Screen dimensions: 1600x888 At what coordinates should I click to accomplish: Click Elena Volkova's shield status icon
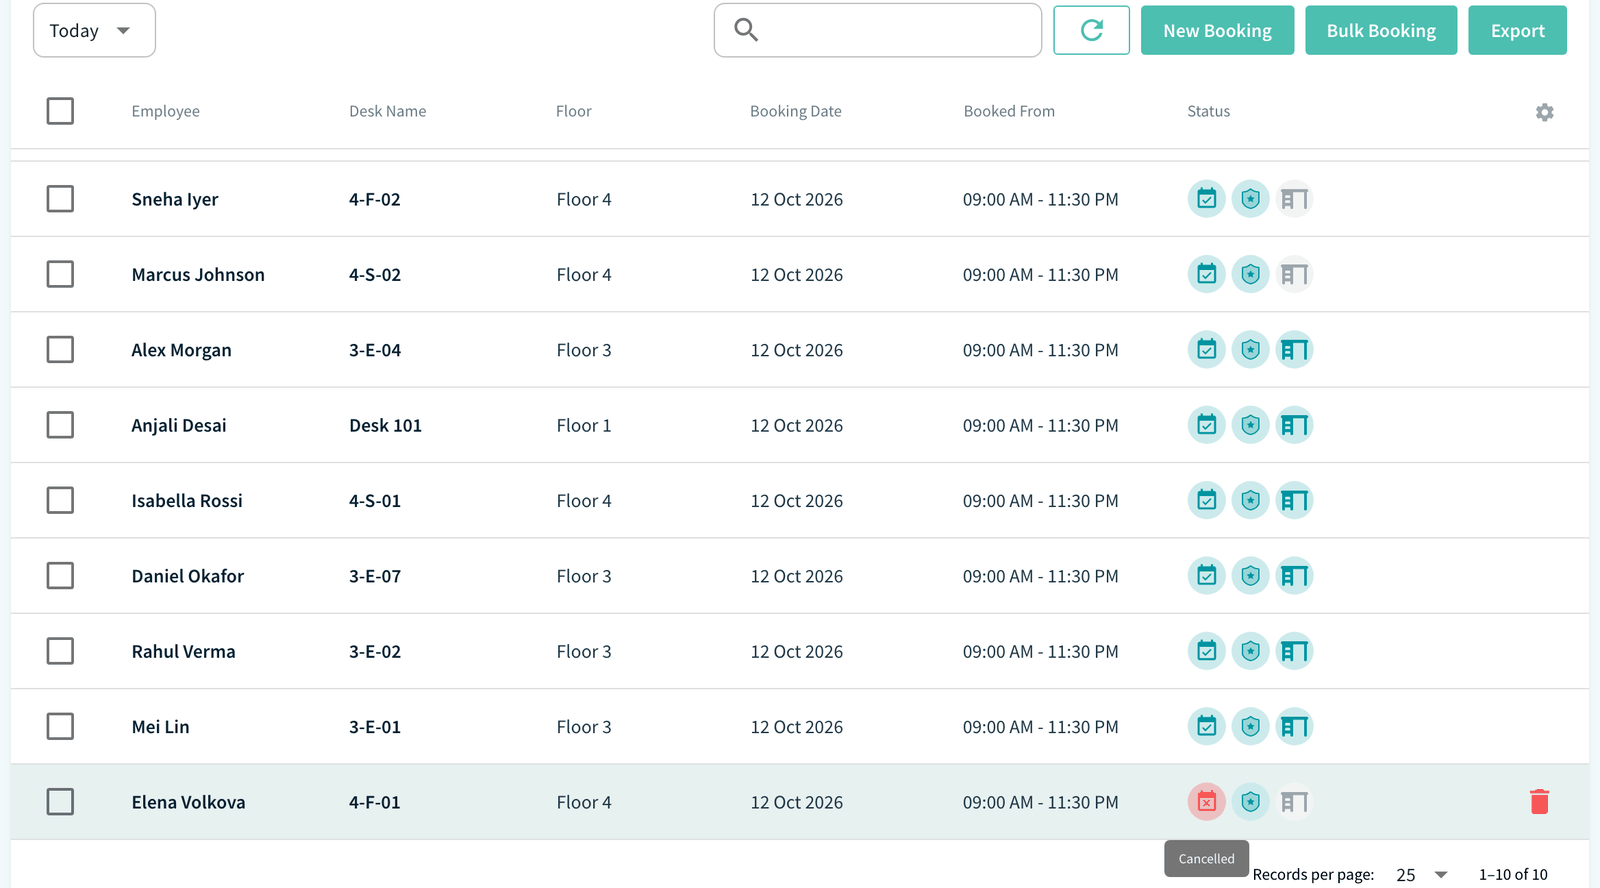(1251, 802)
